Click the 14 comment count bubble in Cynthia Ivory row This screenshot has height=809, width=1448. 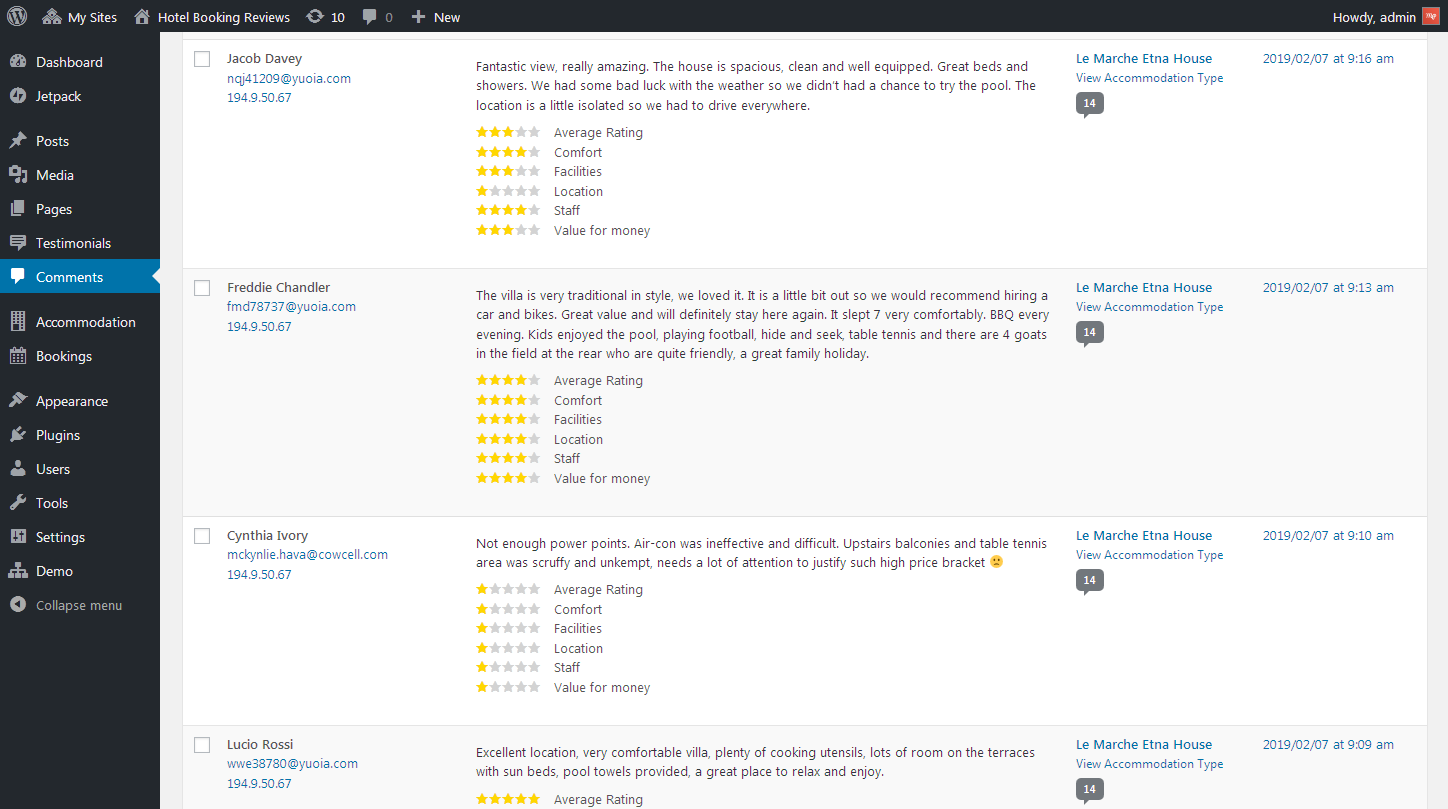[x=1089, y=581]
